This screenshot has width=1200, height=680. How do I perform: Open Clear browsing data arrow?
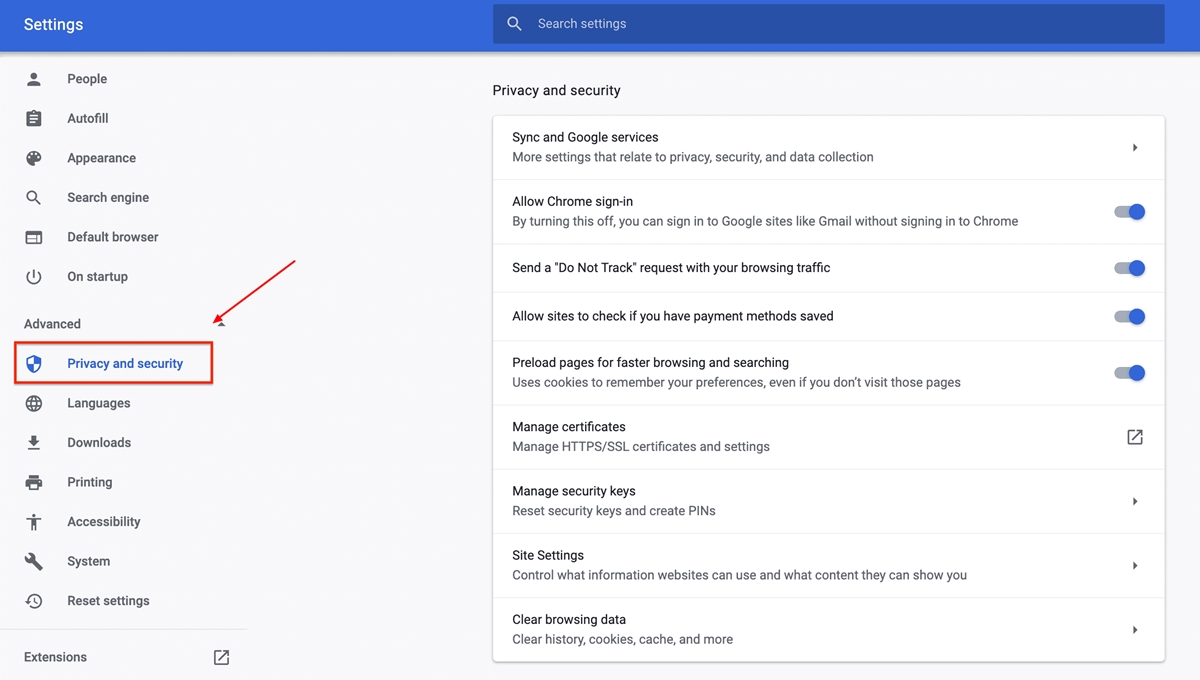[x=1135, y=630]
